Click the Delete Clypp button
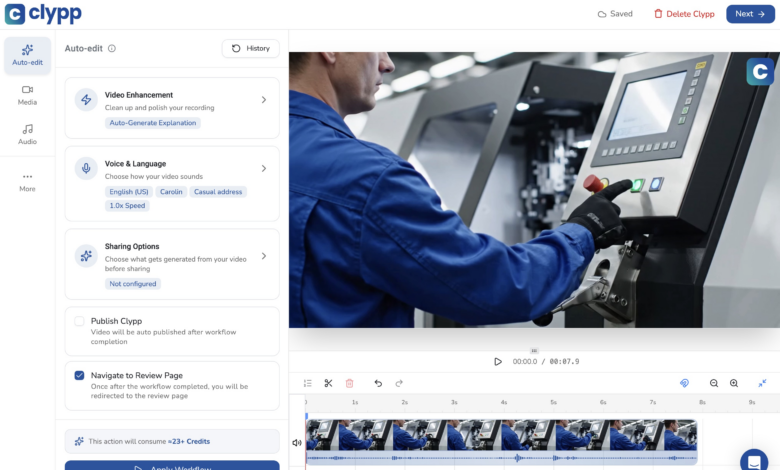This screenshot has height=470, width=780. (x=684, y=14)
